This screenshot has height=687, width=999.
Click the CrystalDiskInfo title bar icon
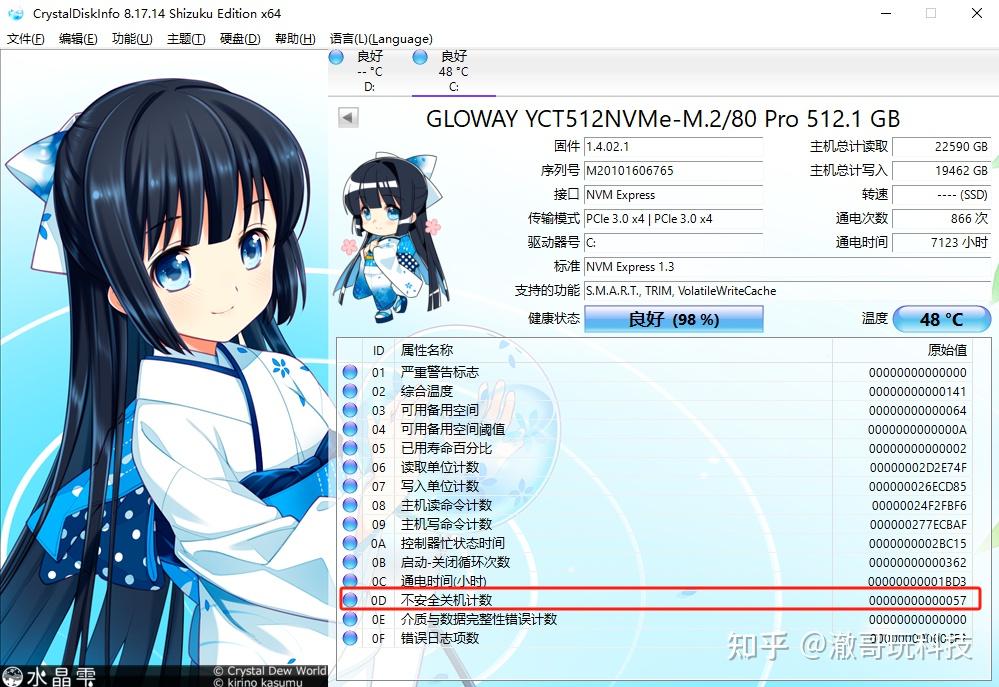point(16,13)
